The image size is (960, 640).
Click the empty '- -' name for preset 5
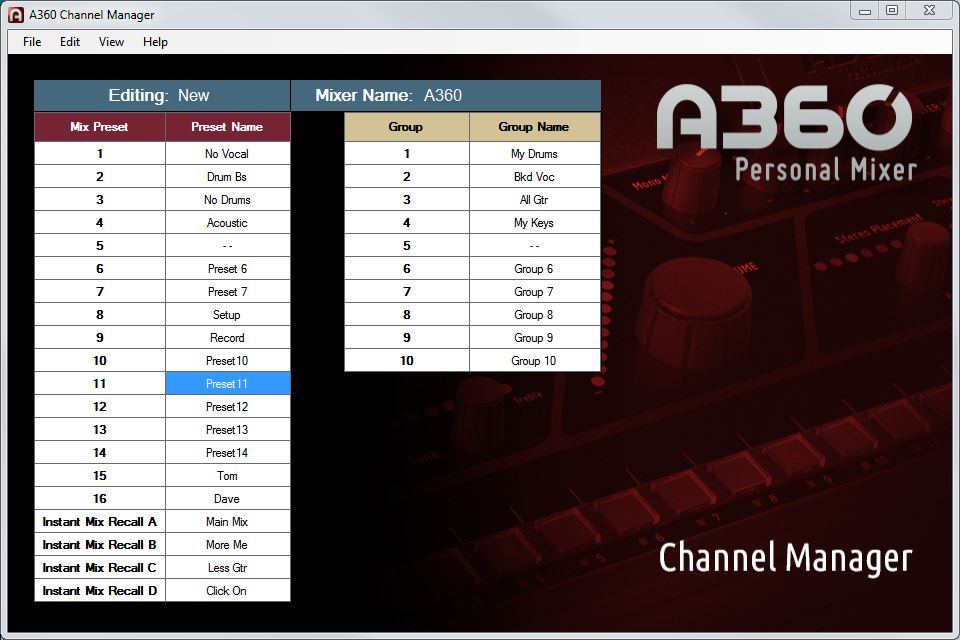(x=228, y=246)
